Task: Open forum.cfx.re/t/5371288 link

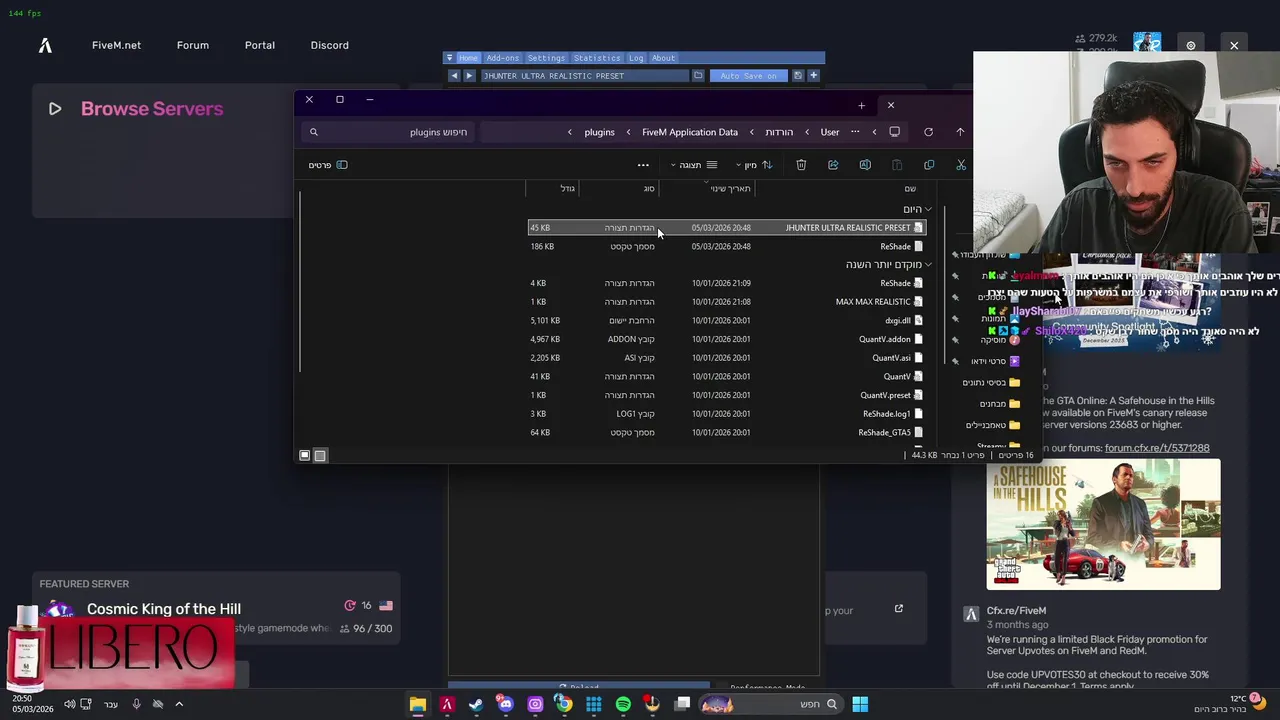Action: tap(1157, 448)
